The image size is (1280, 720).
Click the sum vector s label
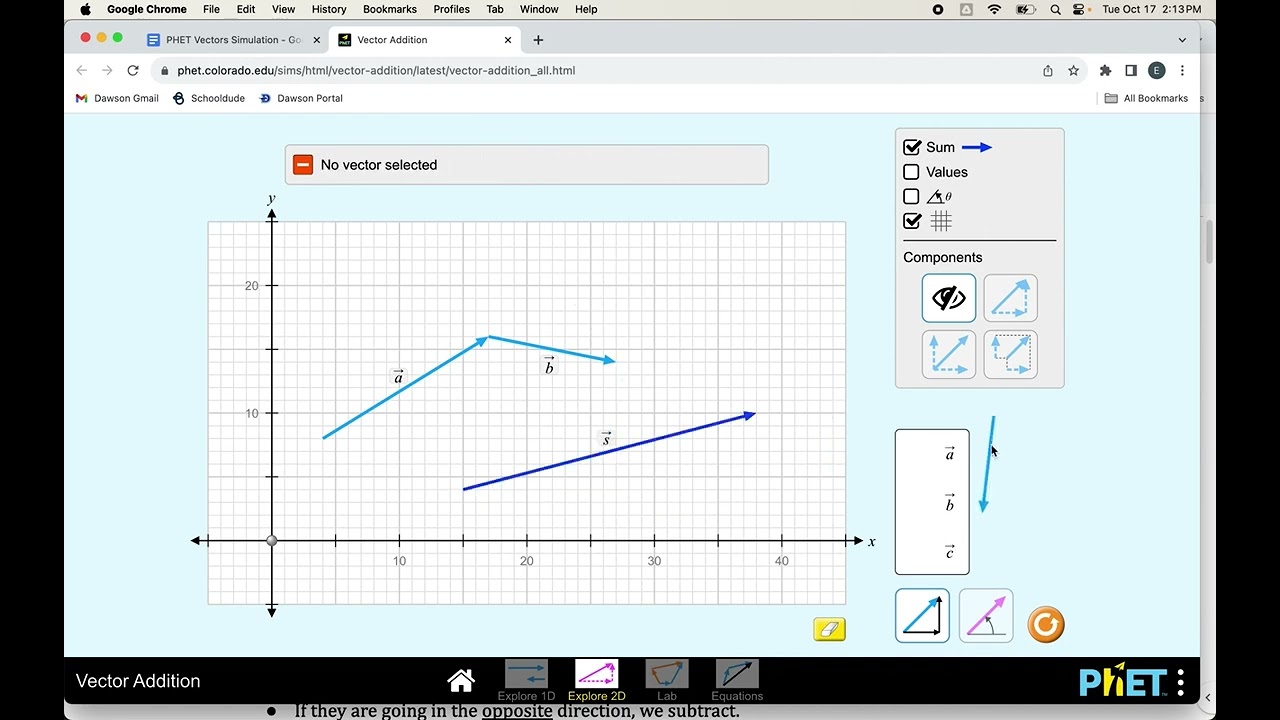[606, 439]
